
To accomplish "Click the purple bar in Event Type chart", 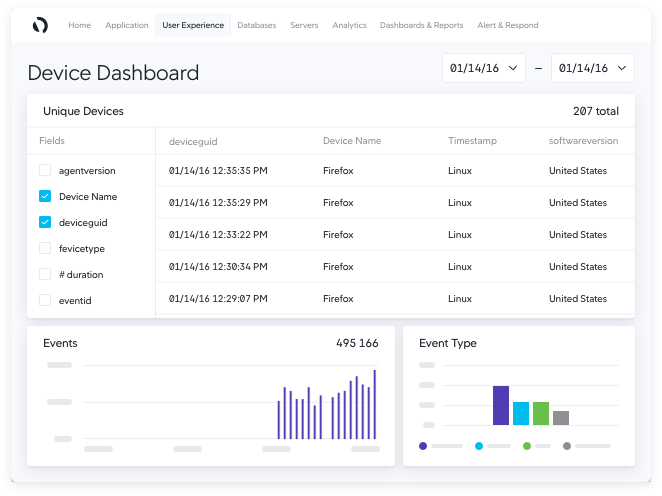I will [x=501, y=405].
